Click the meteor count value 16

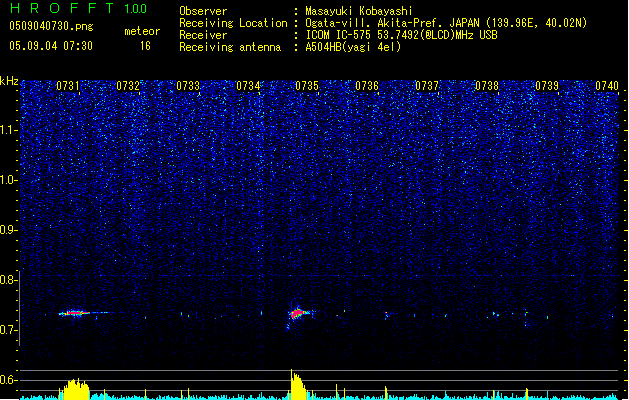point(145,46)
